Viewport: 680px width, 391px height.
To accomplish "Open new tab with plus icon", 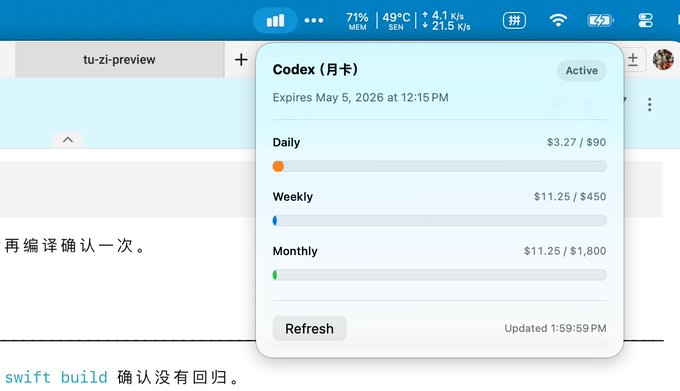I will point(241,59).
